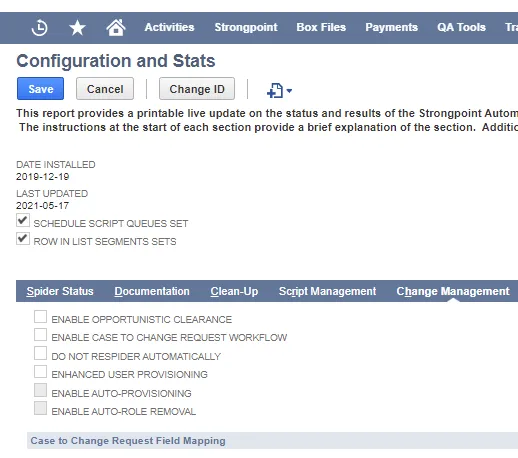Open the Box Files menu
Image resolution: width=518 pixels, height=458 pixels.
tap(321, 27)
